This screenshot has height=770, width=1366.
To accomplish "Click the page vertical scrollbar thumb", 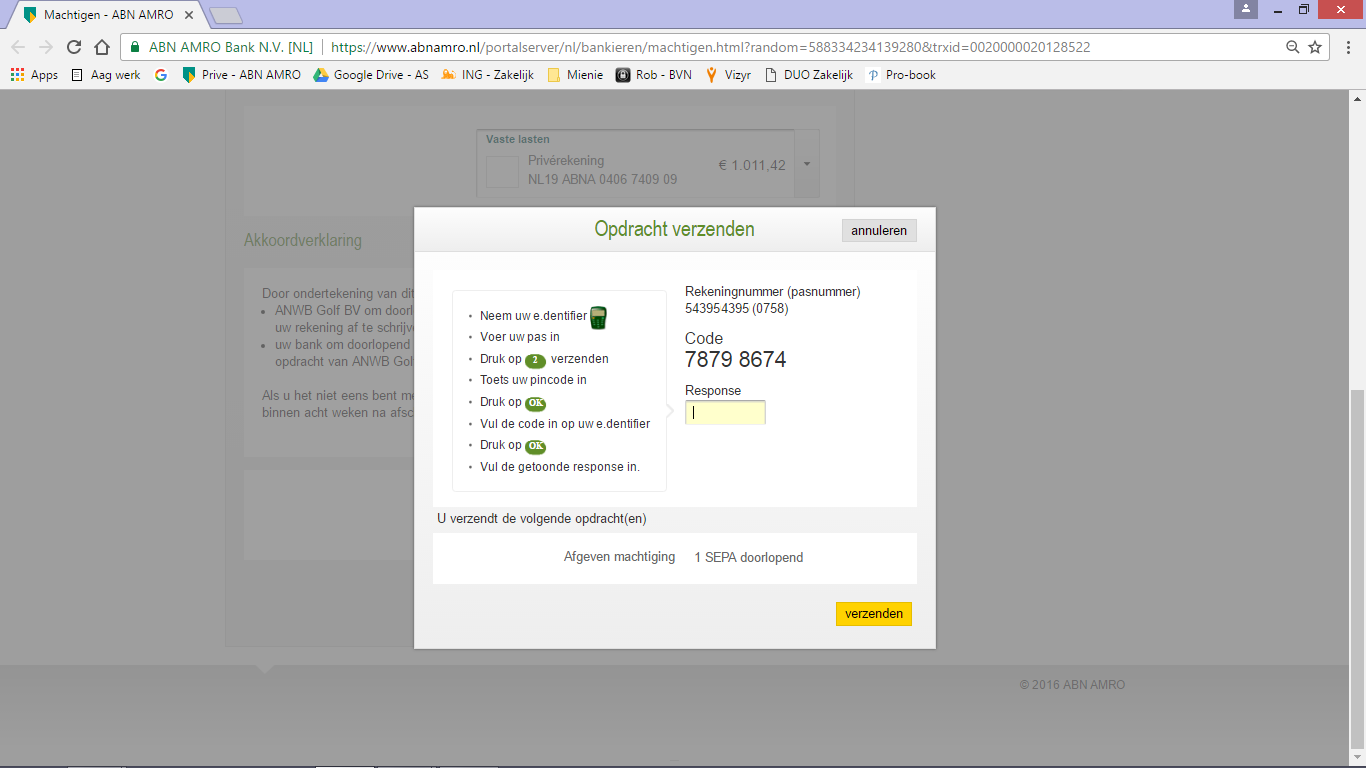I will pos(1357,567).
